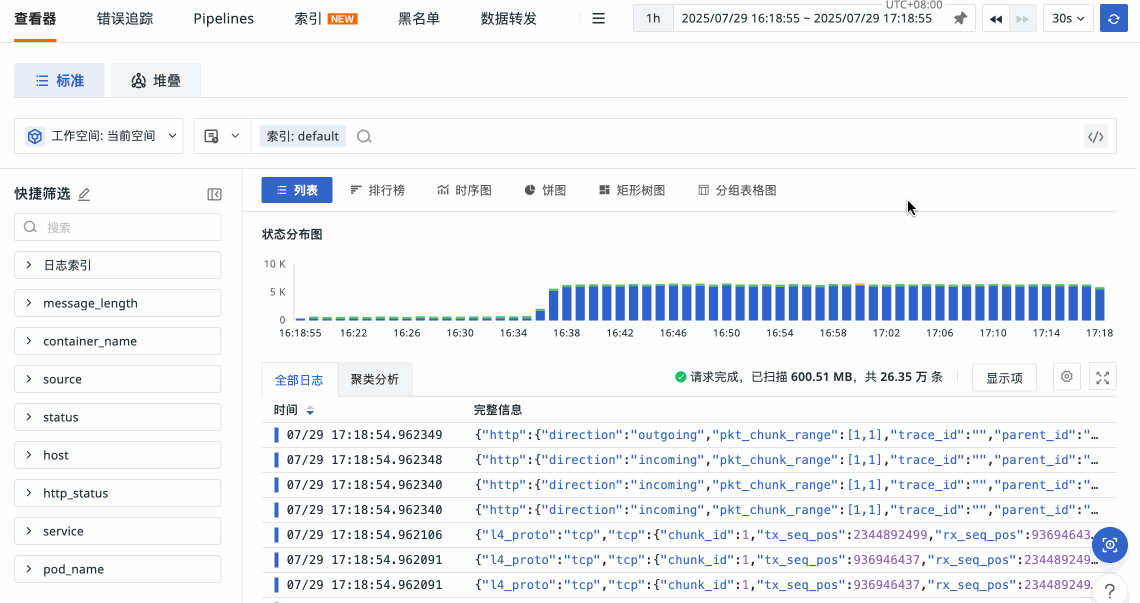Collapse the quick filter side panel

[214, 194]
